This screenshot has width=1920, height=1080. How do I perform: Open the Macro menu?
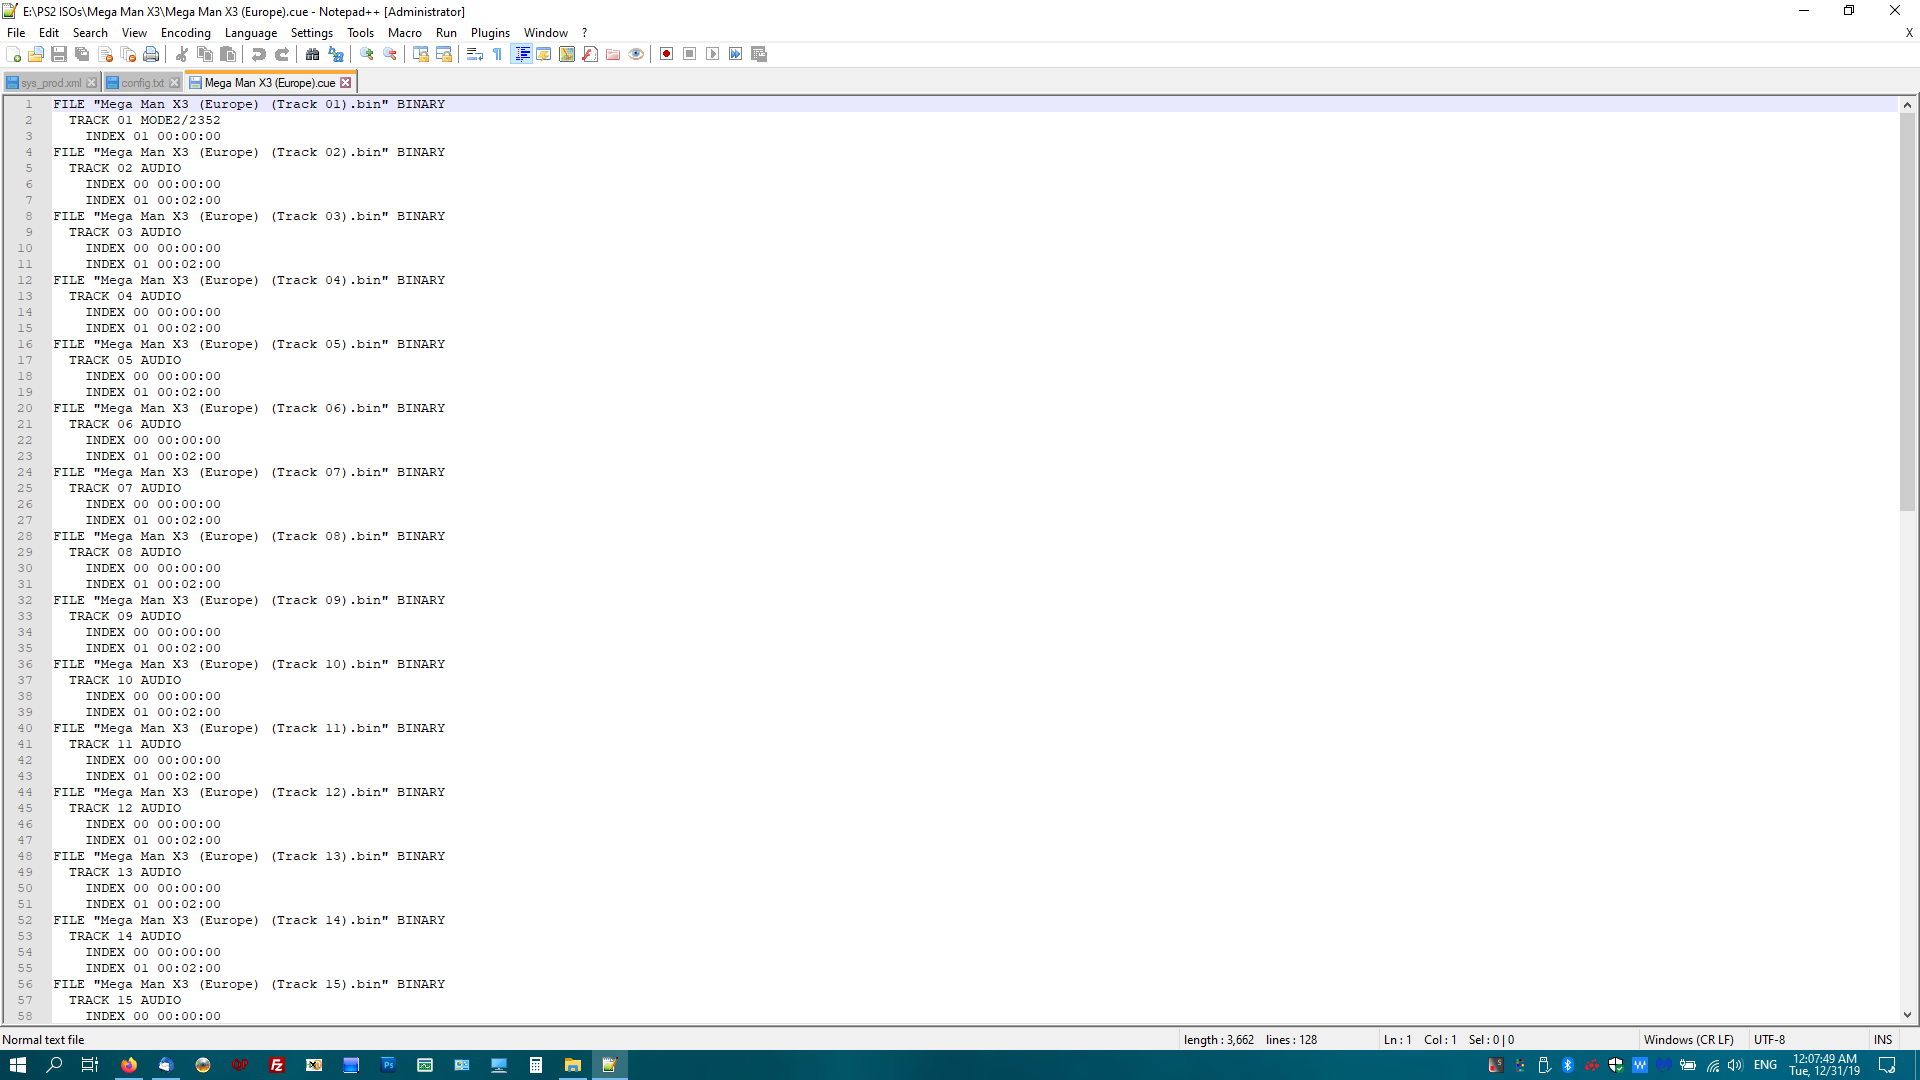405,33
